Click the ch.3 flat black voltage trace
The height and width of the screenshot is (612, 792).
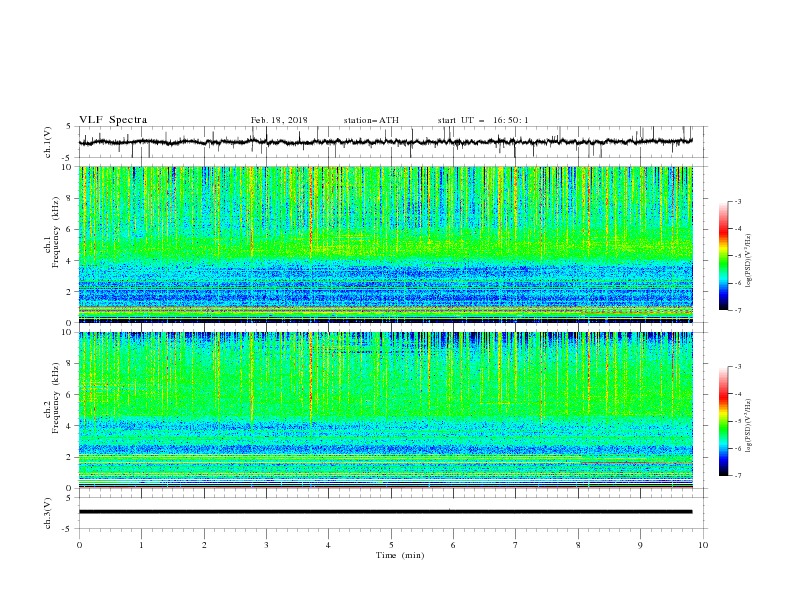pos(385,512)
